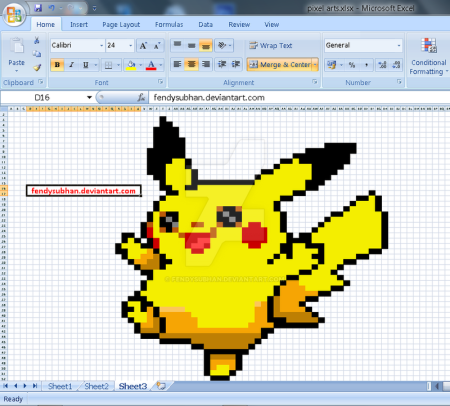Open the Calibri font name dropdown
This screenshot has height=406, width=450.
point(102,45)
